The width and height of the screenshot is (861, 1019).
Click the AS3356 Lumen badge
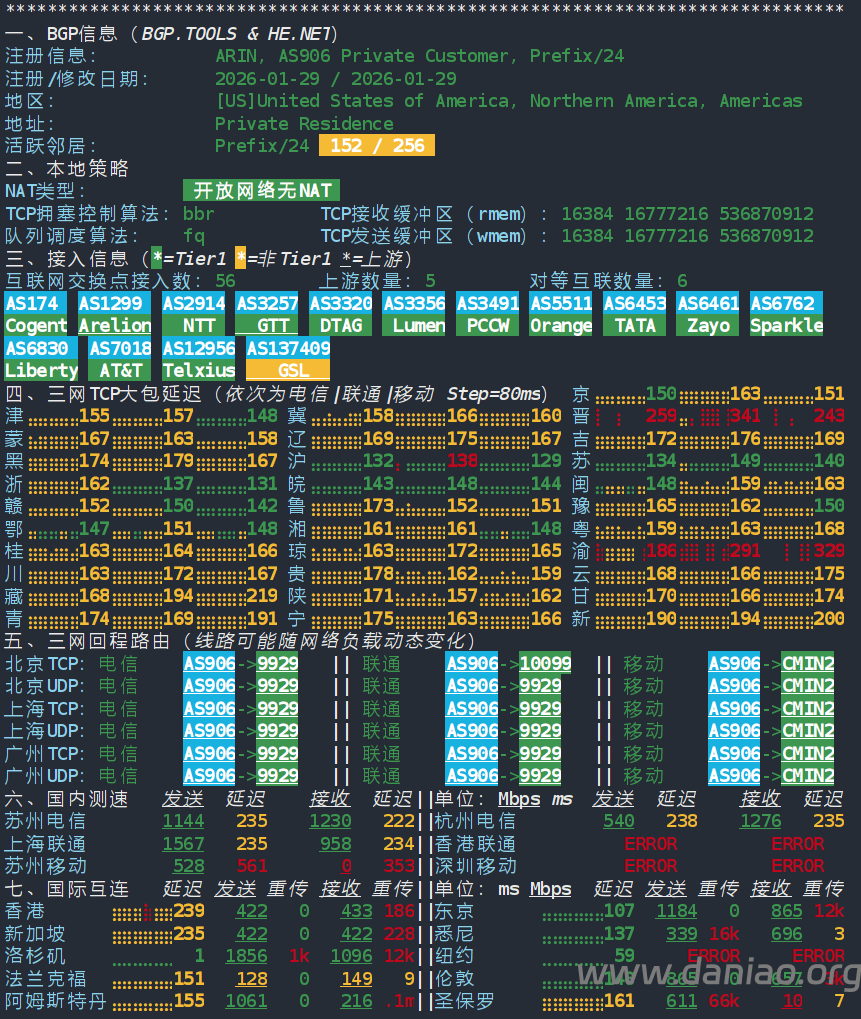(x=414, y=314)
